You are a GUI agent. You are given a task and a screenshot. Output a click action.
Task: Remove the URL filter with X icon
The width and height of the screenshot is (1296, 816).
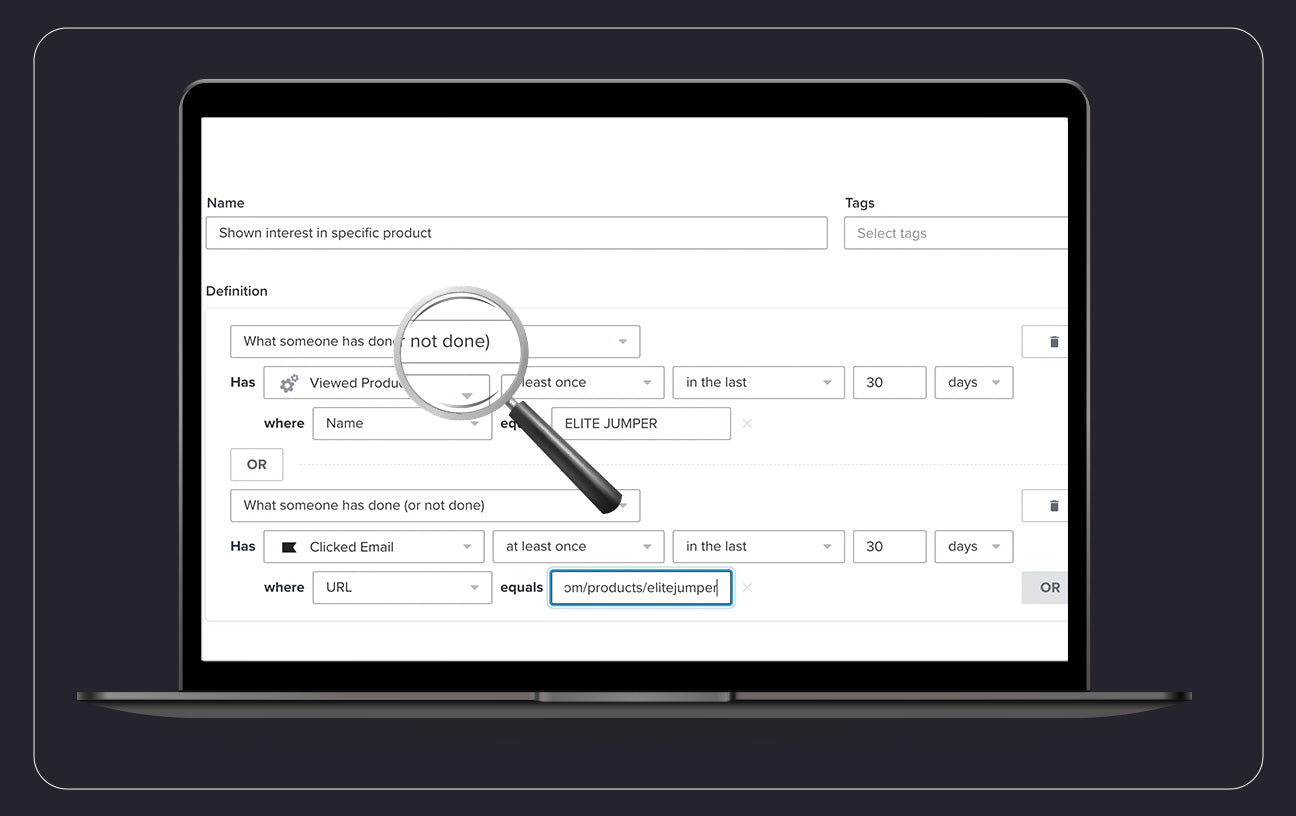point(747,588)
